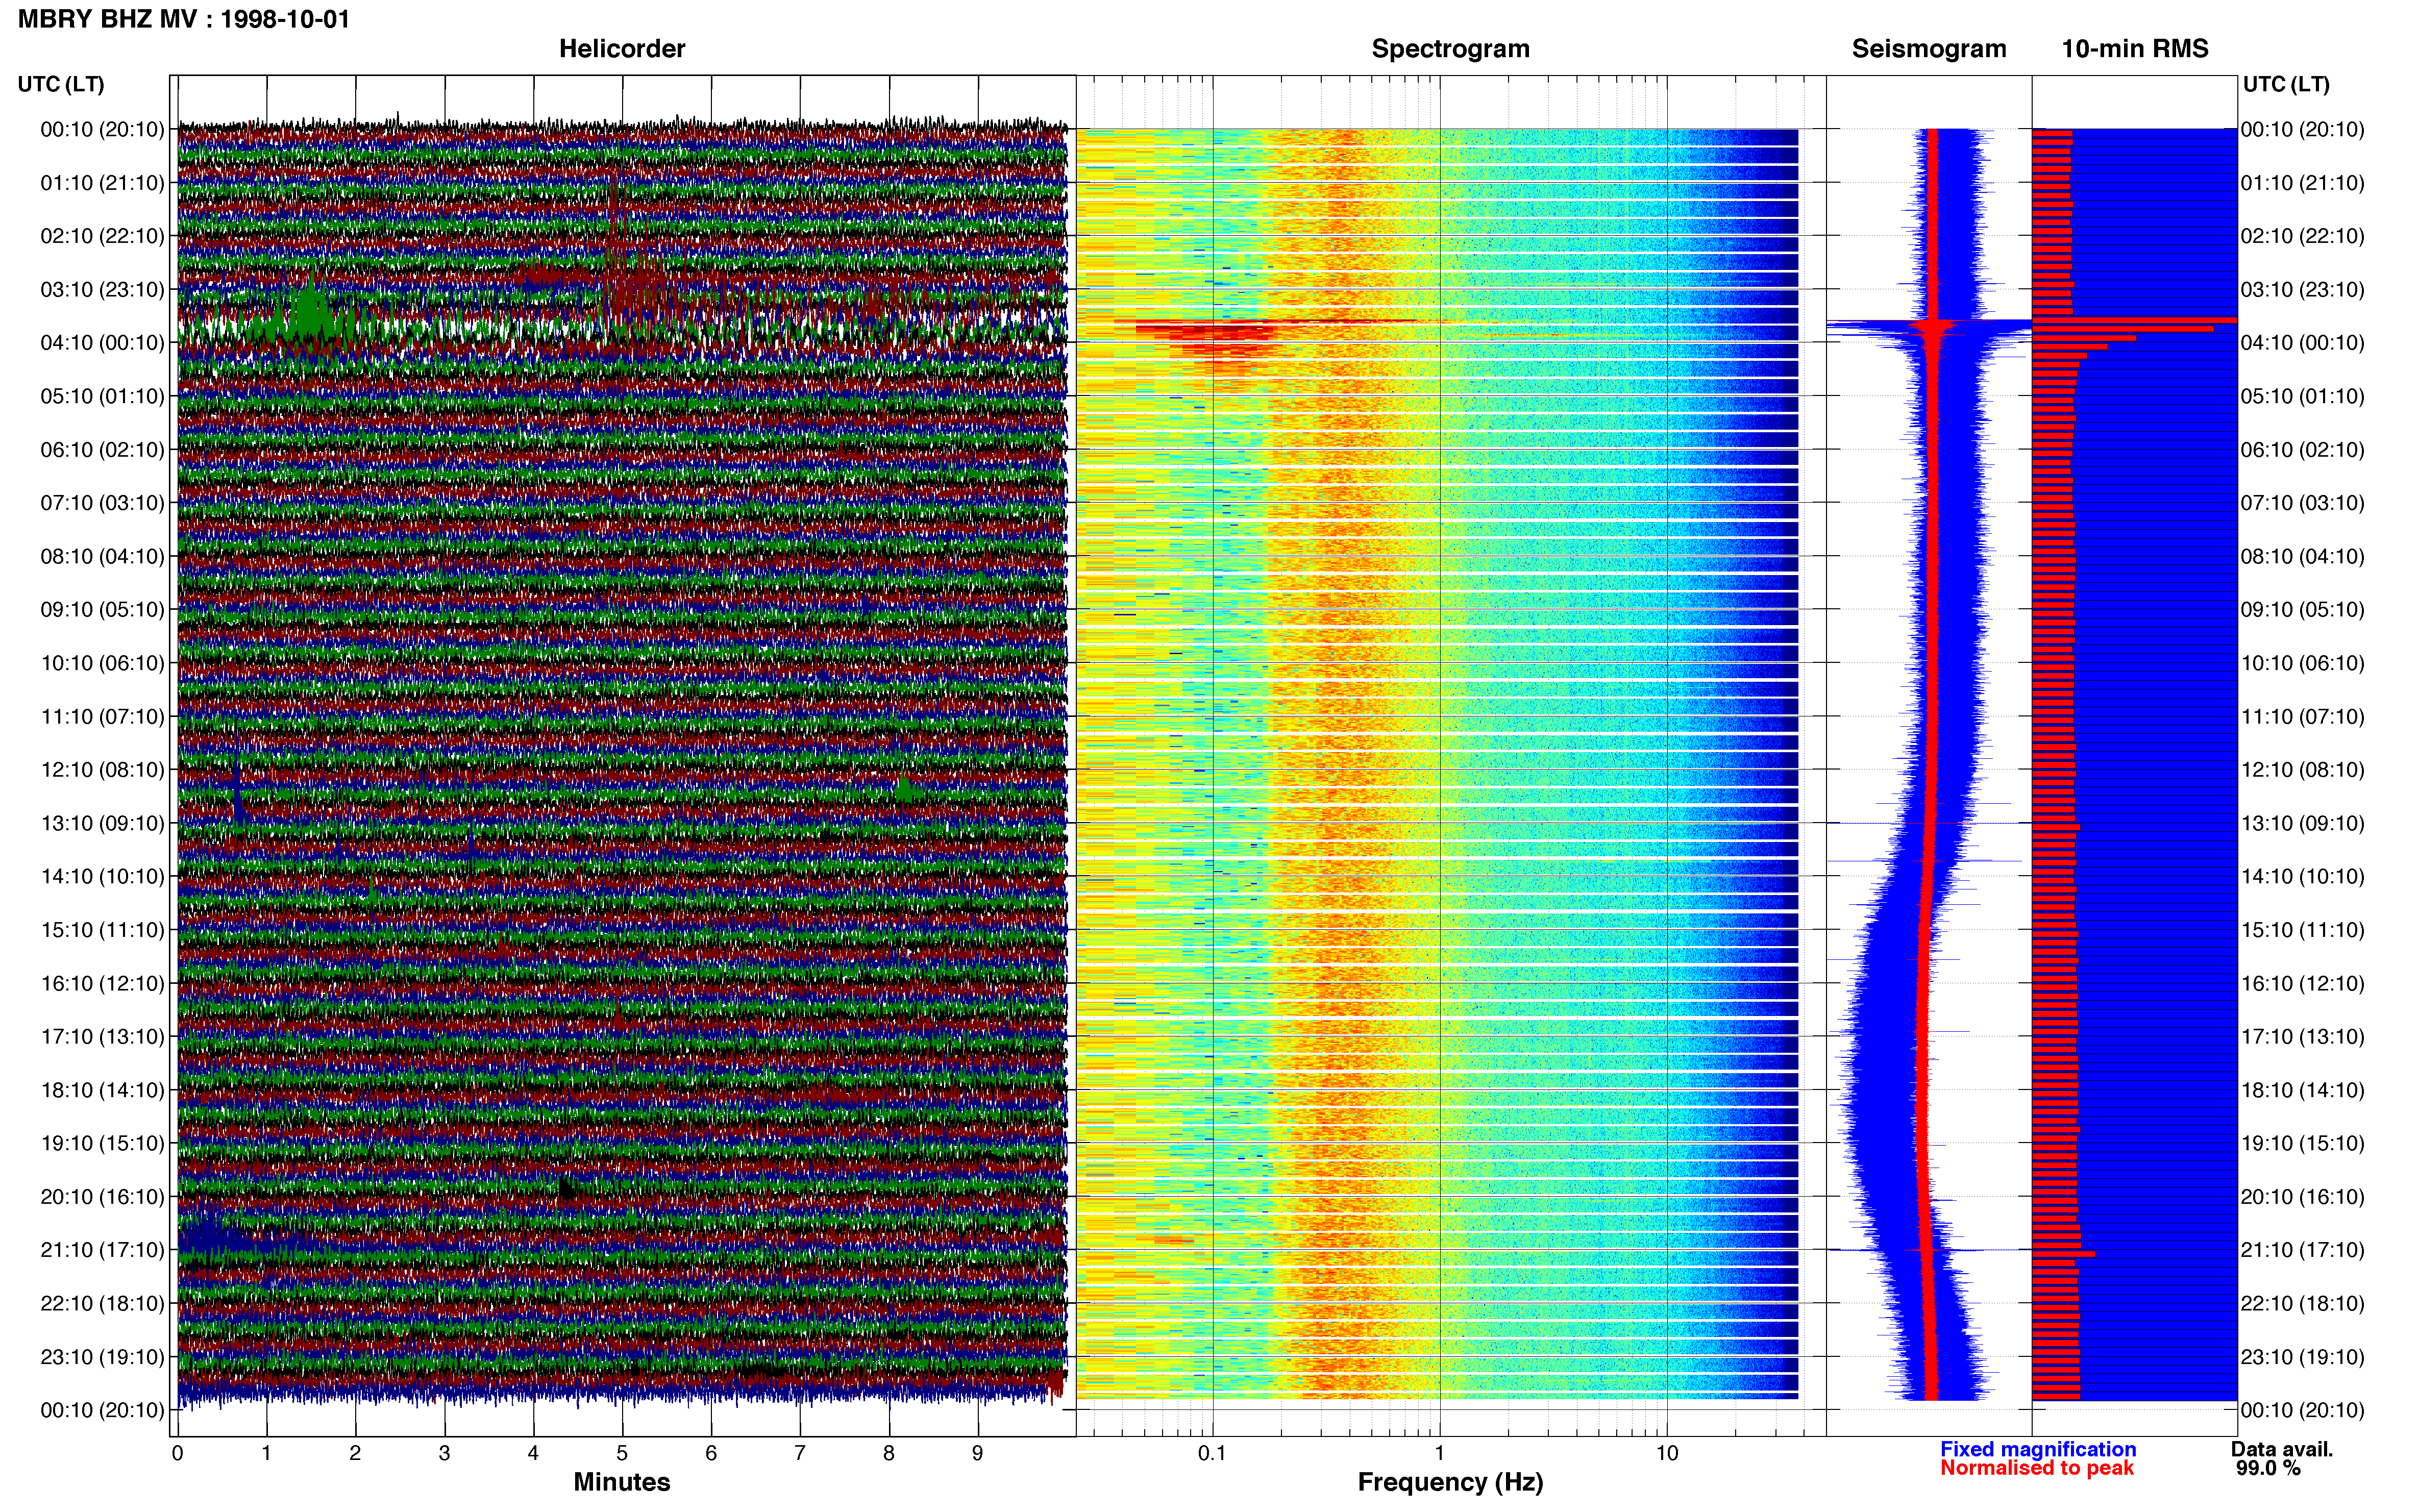
Task: Click the 'Helicorder' panel heading
Action: click(622, 49)
